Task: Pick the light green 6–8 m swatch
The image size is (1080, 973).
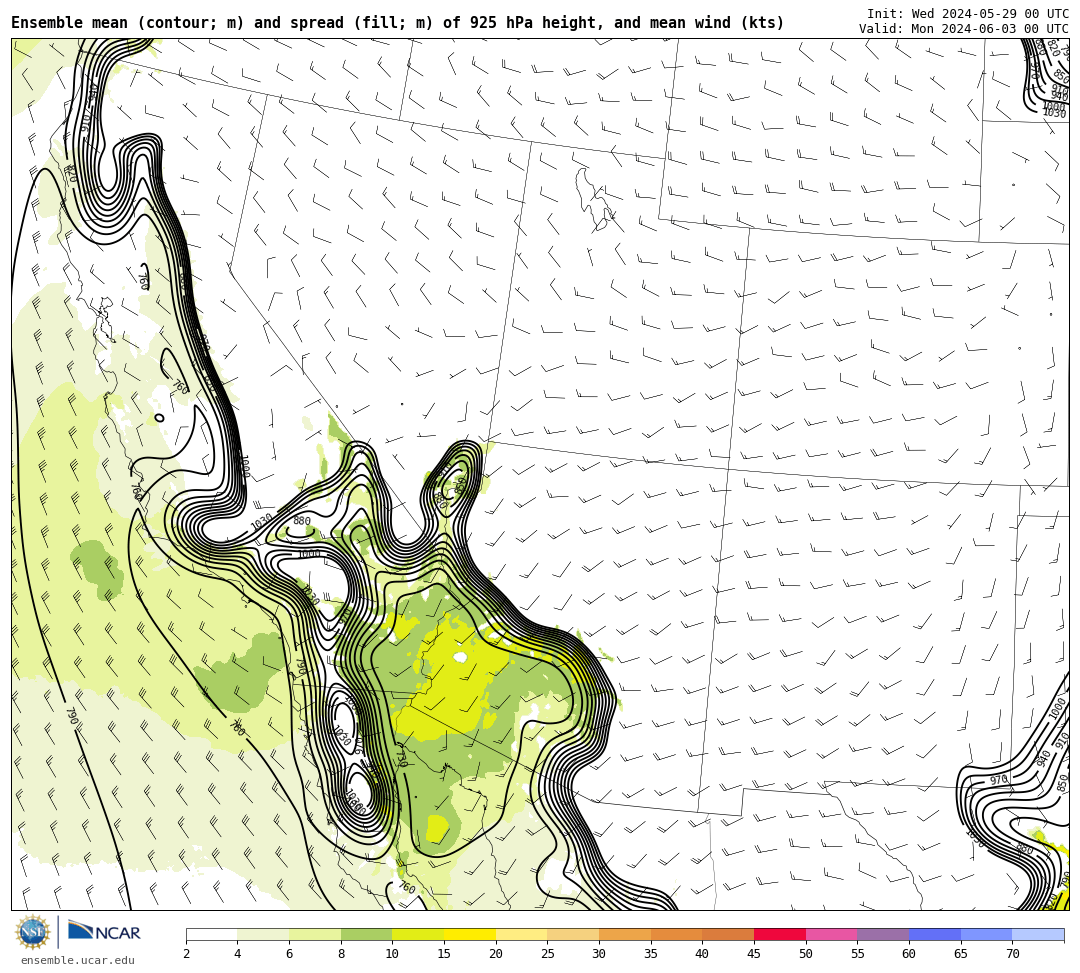Action: 315,934
